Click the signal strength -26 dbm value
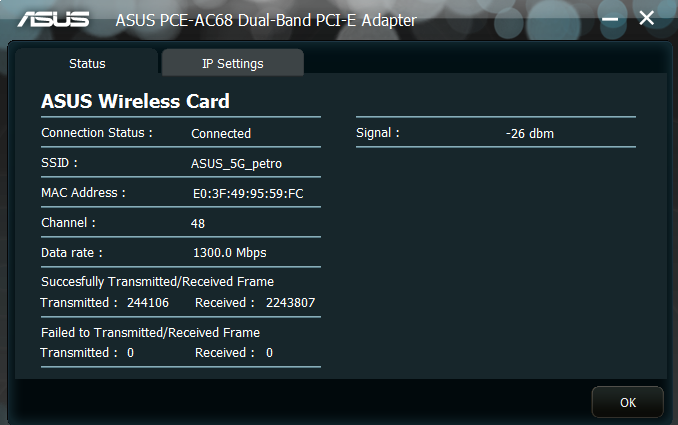The height and width of the screenshot is (425, 678). 530,133
